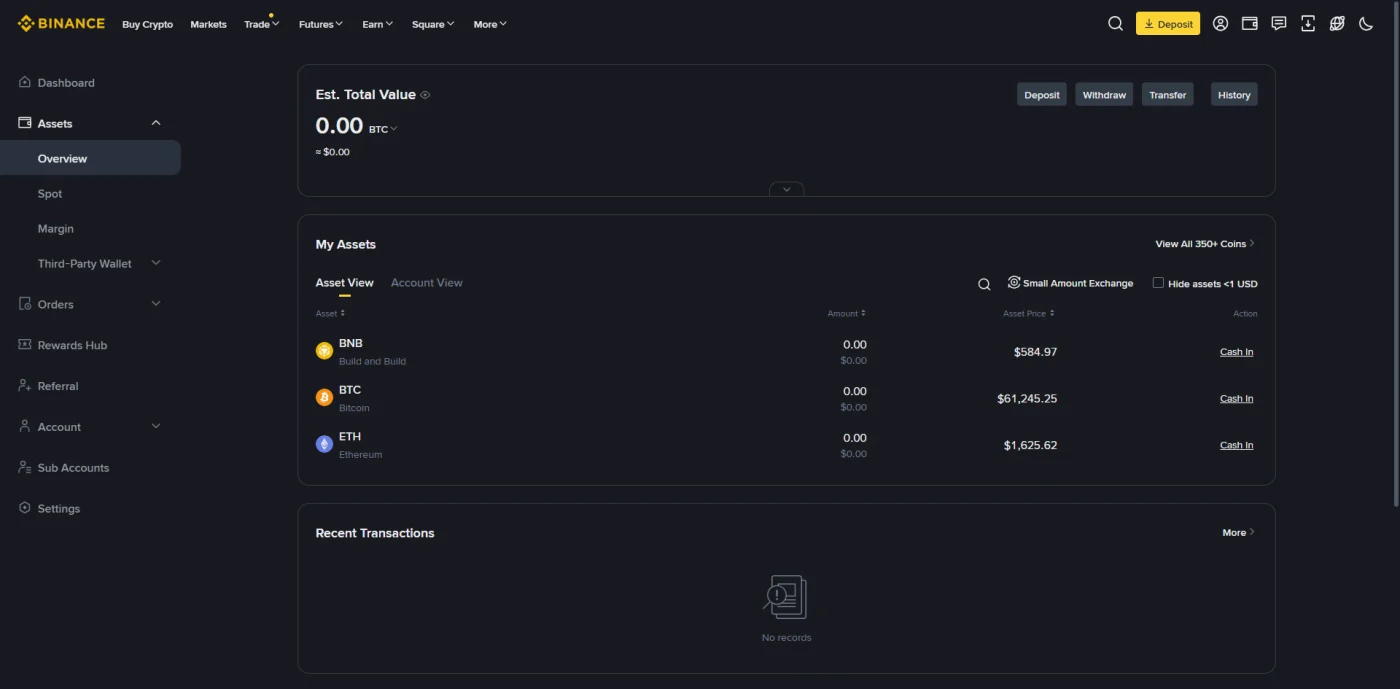Click the BNB price $584.97
1400x689 pixels.
tap(1035, 352)
